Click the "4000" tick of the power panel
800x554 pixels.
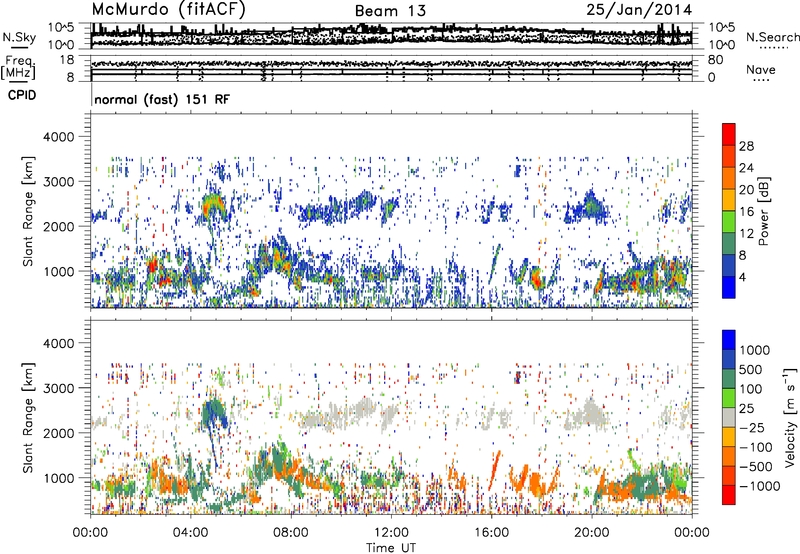click(59, 137)
